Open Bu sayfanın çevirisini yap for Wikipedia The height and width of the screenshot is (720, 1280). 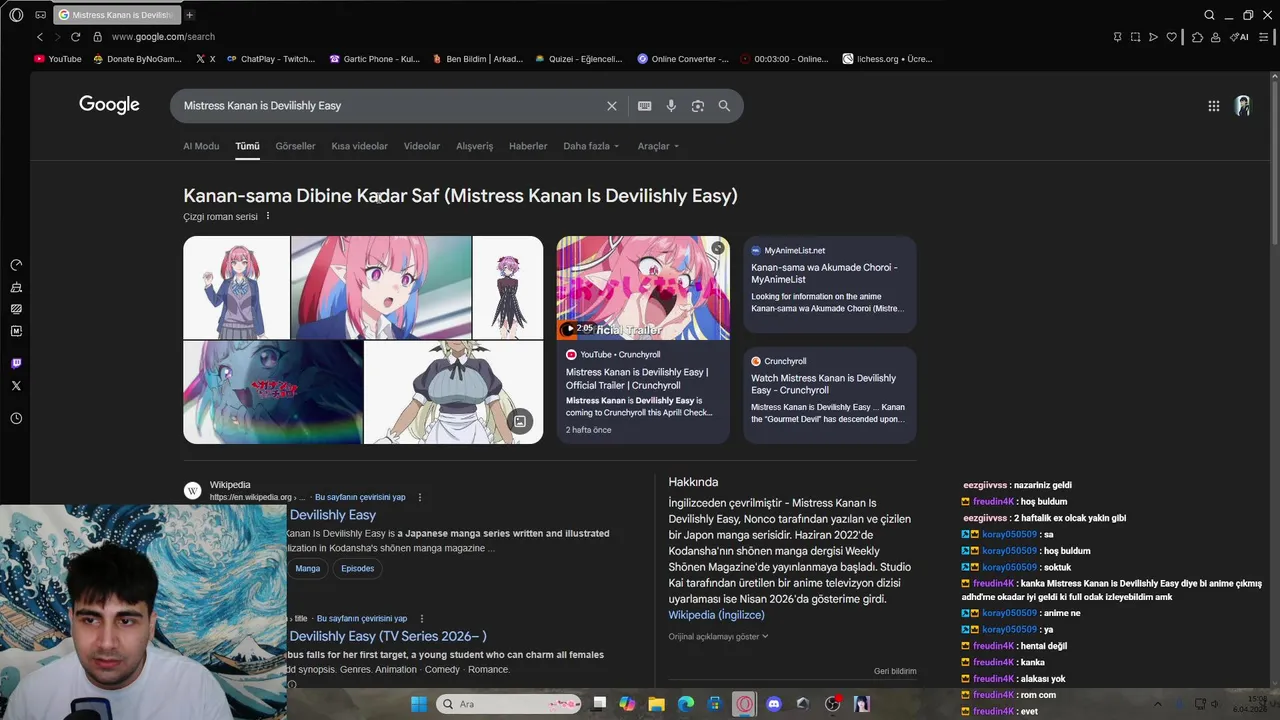tap(360, 497)
